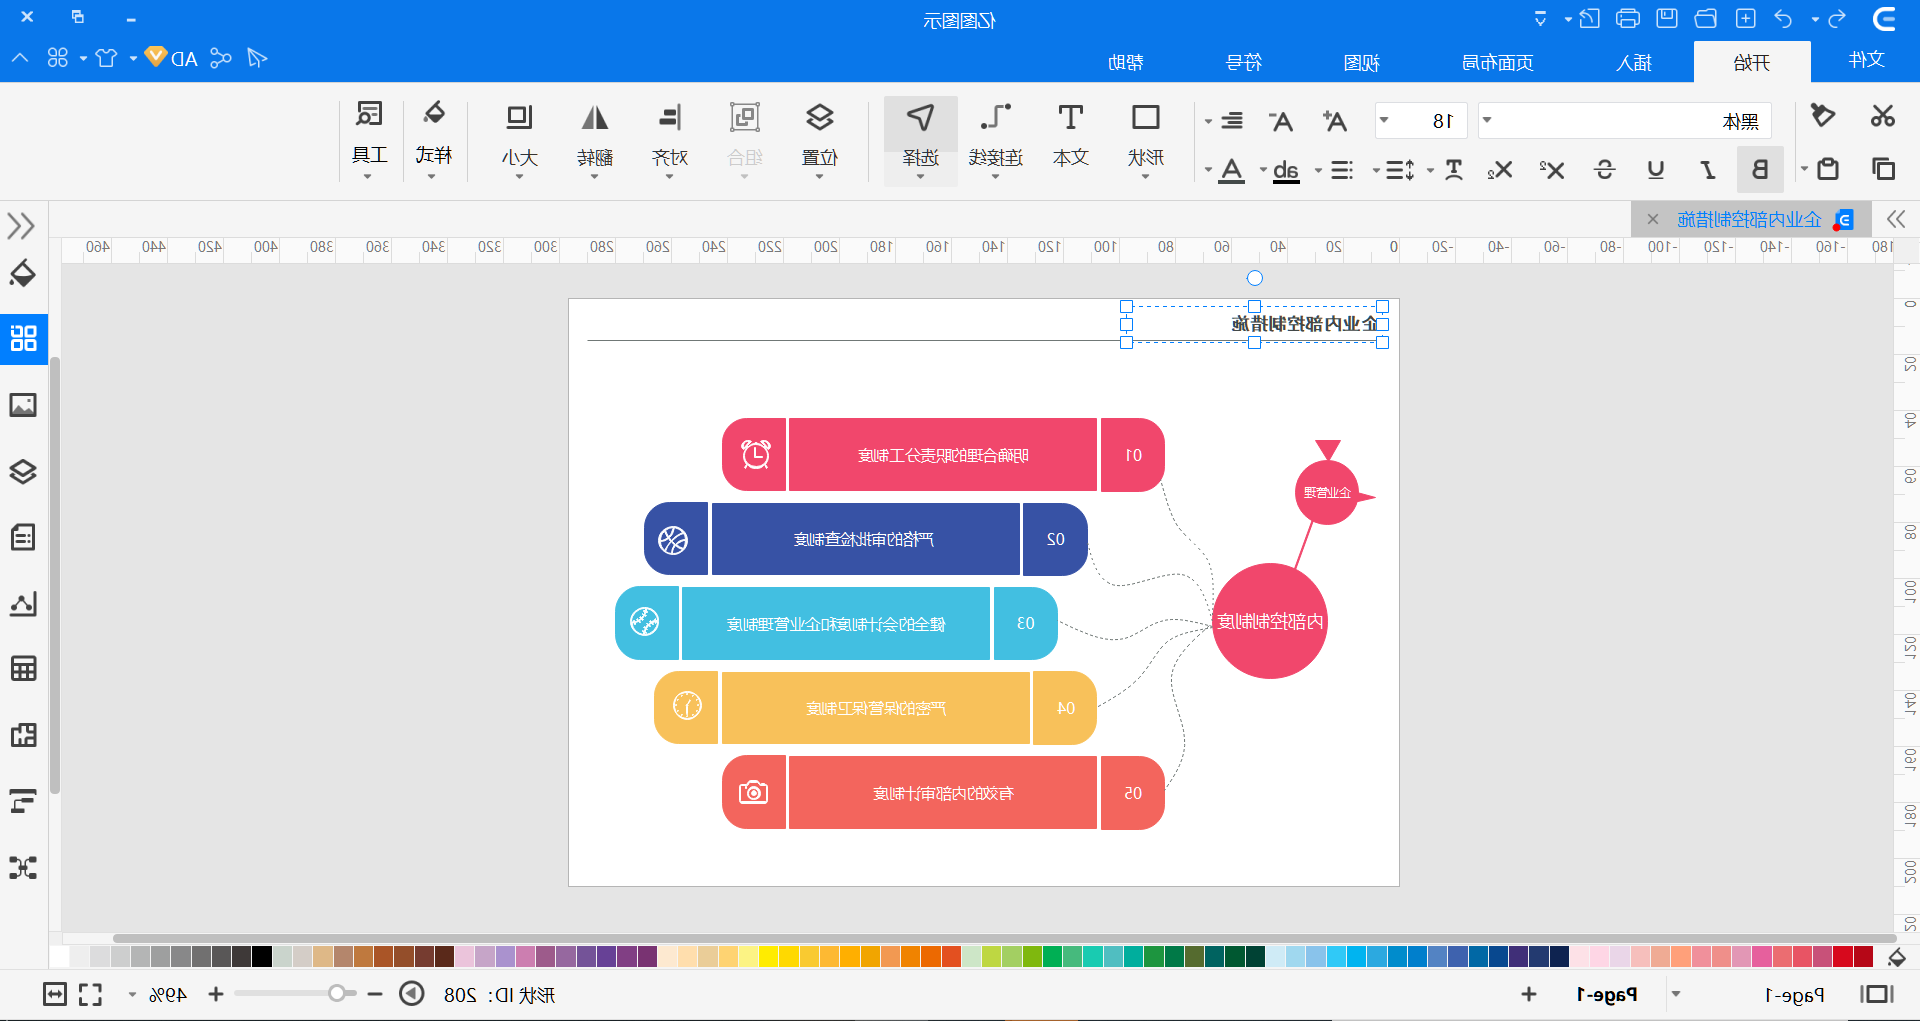Click the New document plus icon
This screenshot has height=1021, width=1920.
tap(1746, 18)
